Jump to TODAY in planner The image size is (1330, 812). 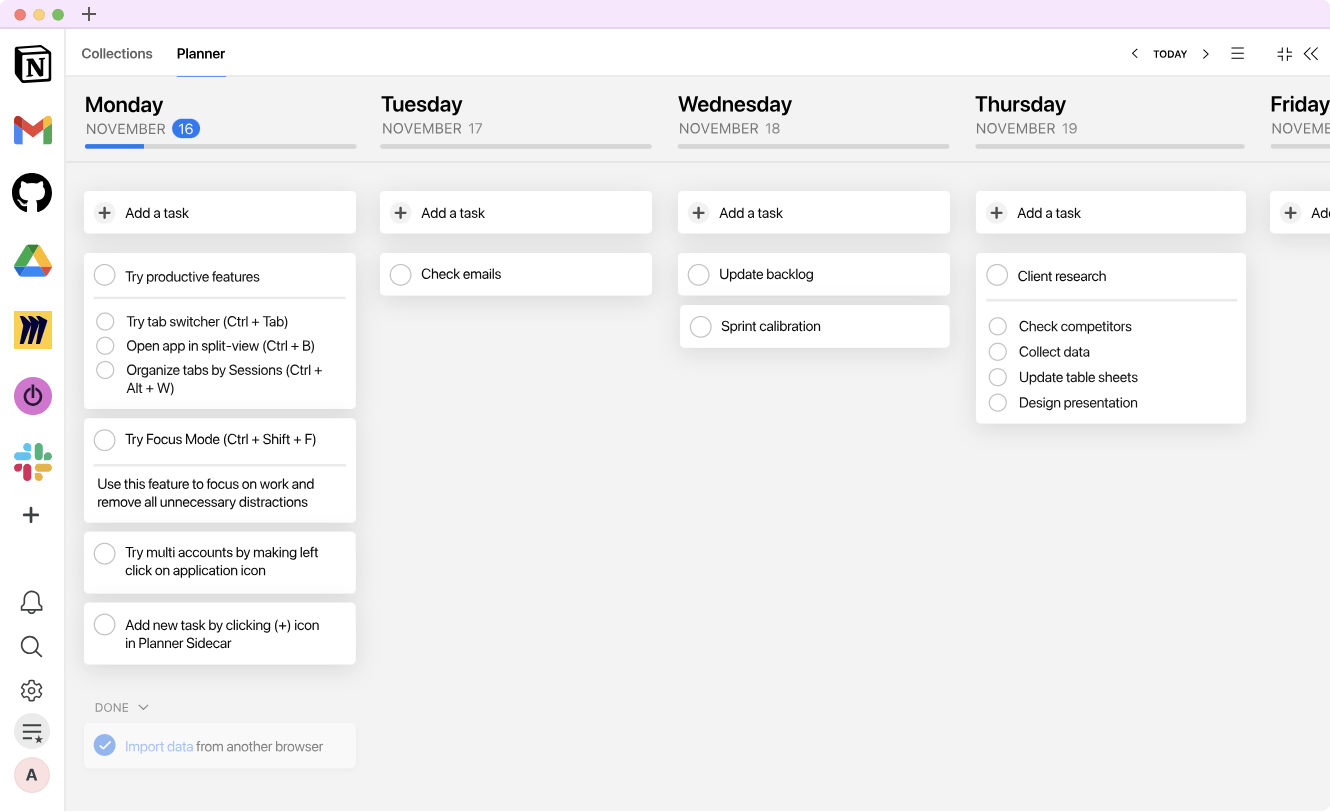click(x=1170, y=54)
